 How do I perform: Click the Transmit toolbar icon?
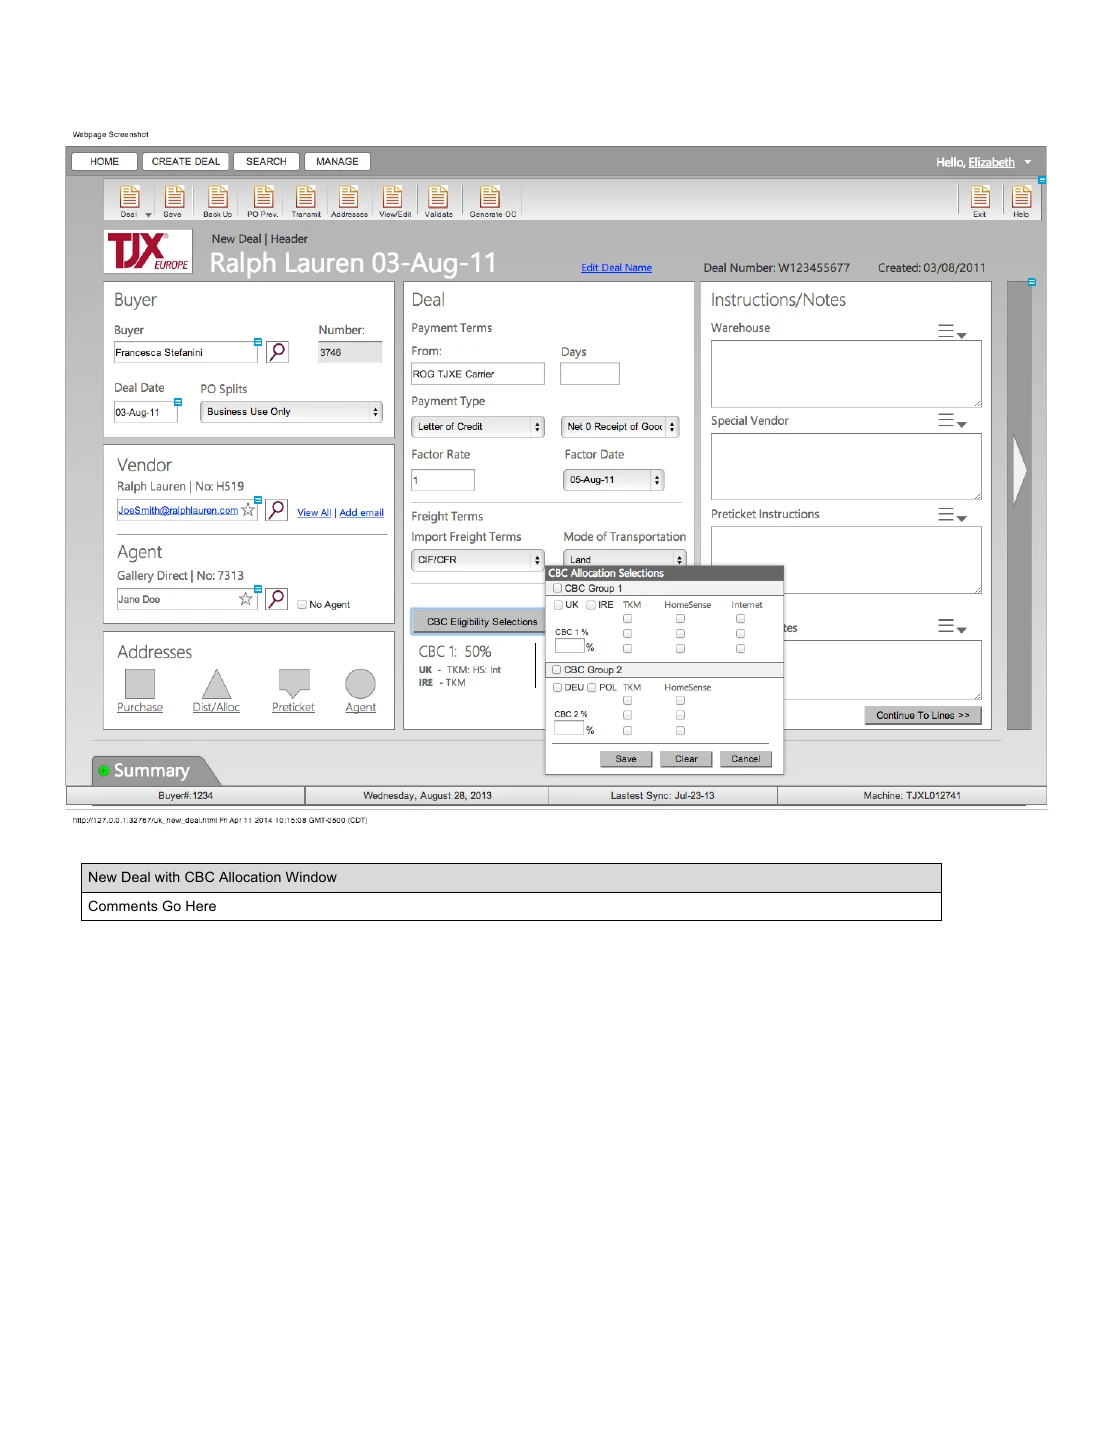point(306,198)
